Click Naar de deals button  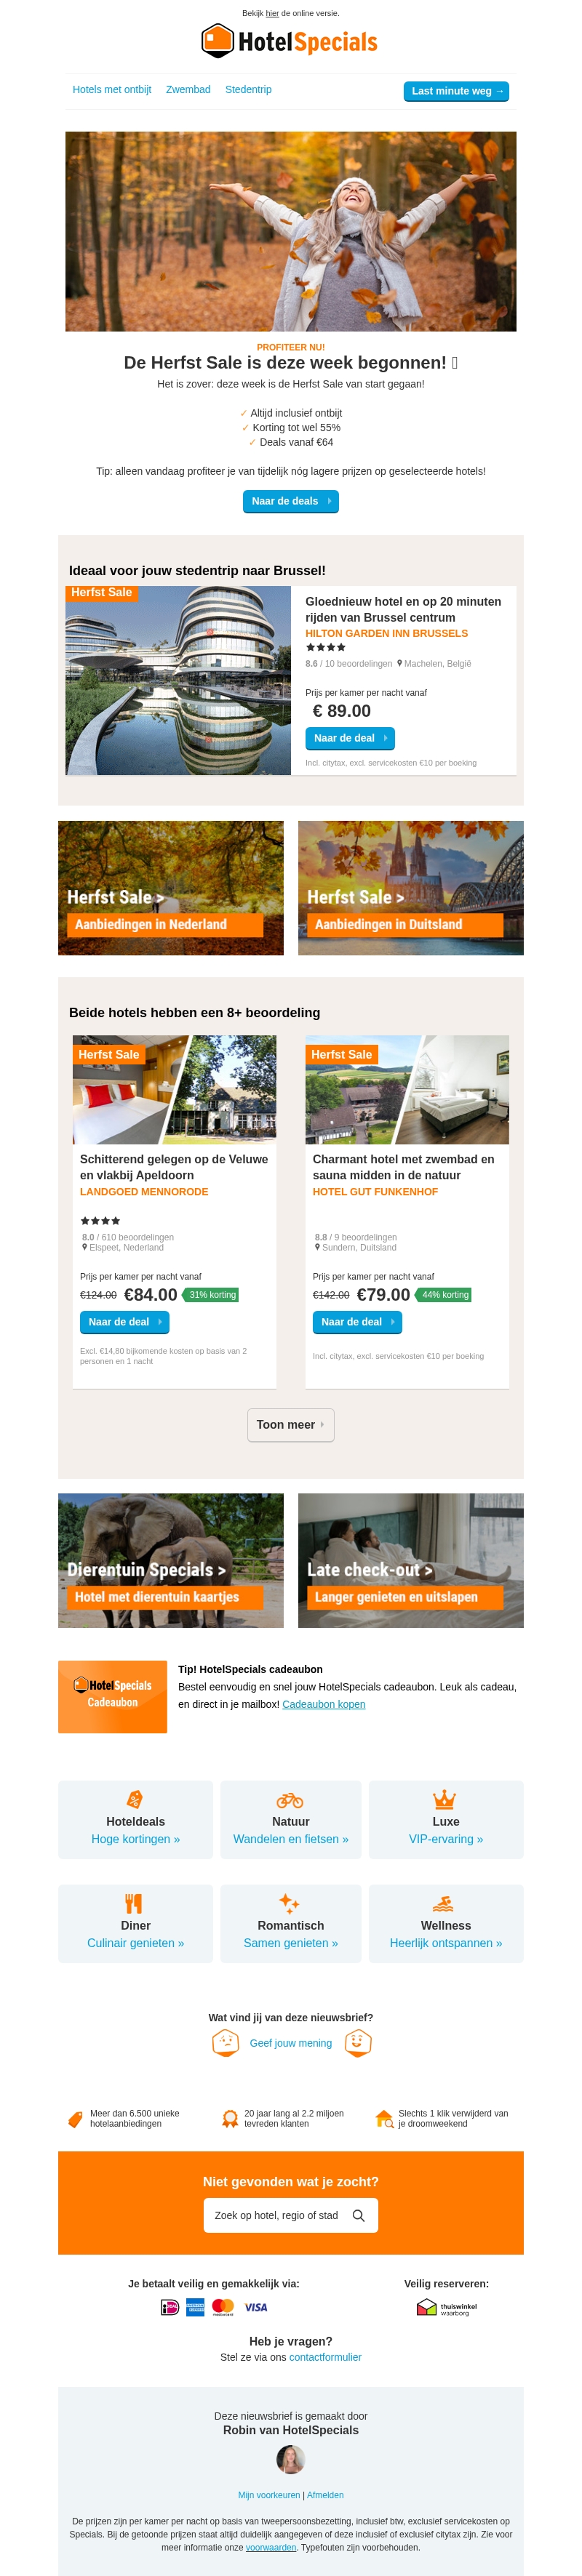(290, 501)
